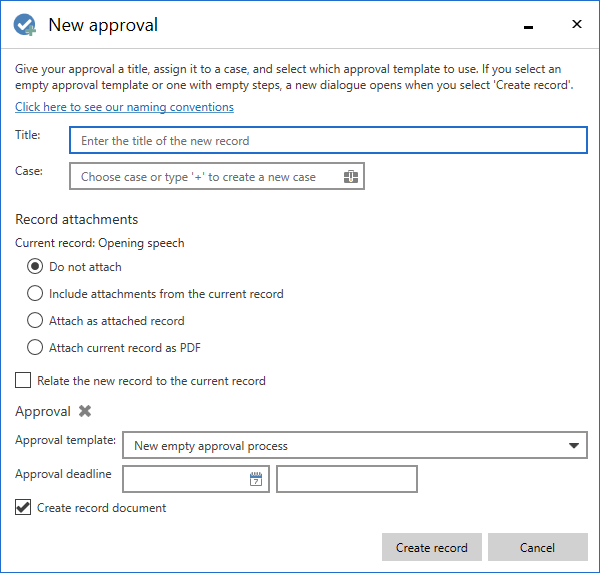The width and height of the screenshot is (600, 573).
Task: Click the Record attachments heading
Action: [77, 219]
